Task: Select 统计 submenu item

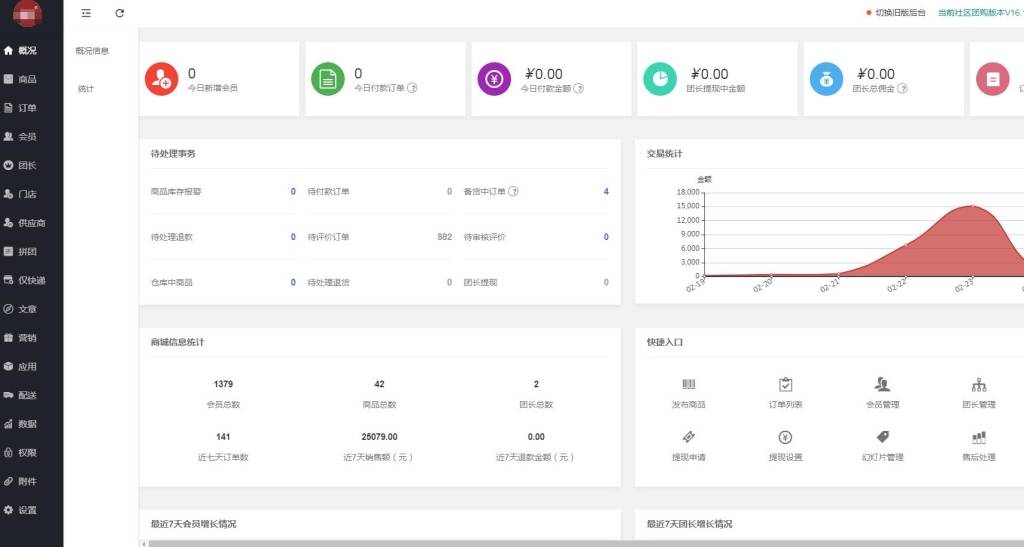Action: point(86,89)
